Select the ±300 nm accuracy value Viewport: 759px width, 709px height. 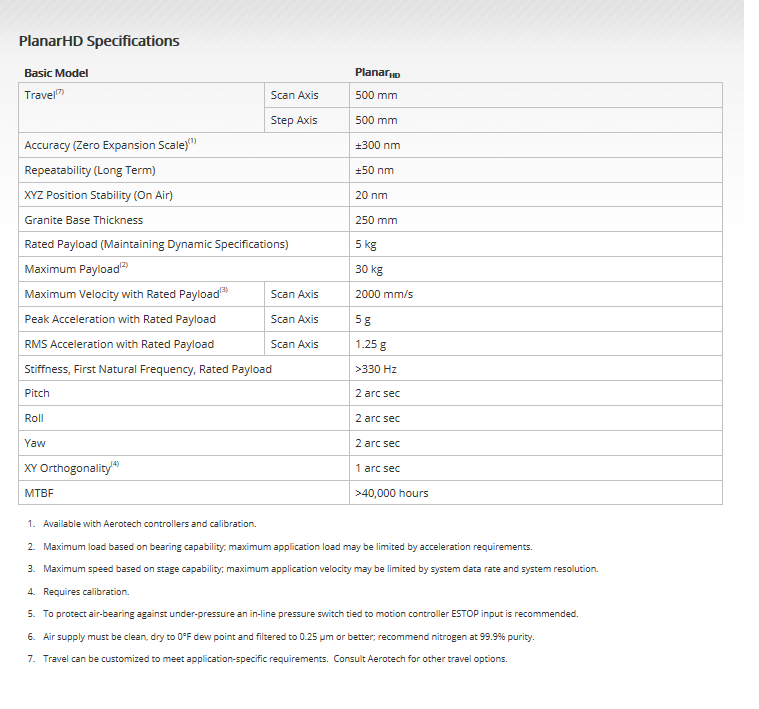coord(378,145)
